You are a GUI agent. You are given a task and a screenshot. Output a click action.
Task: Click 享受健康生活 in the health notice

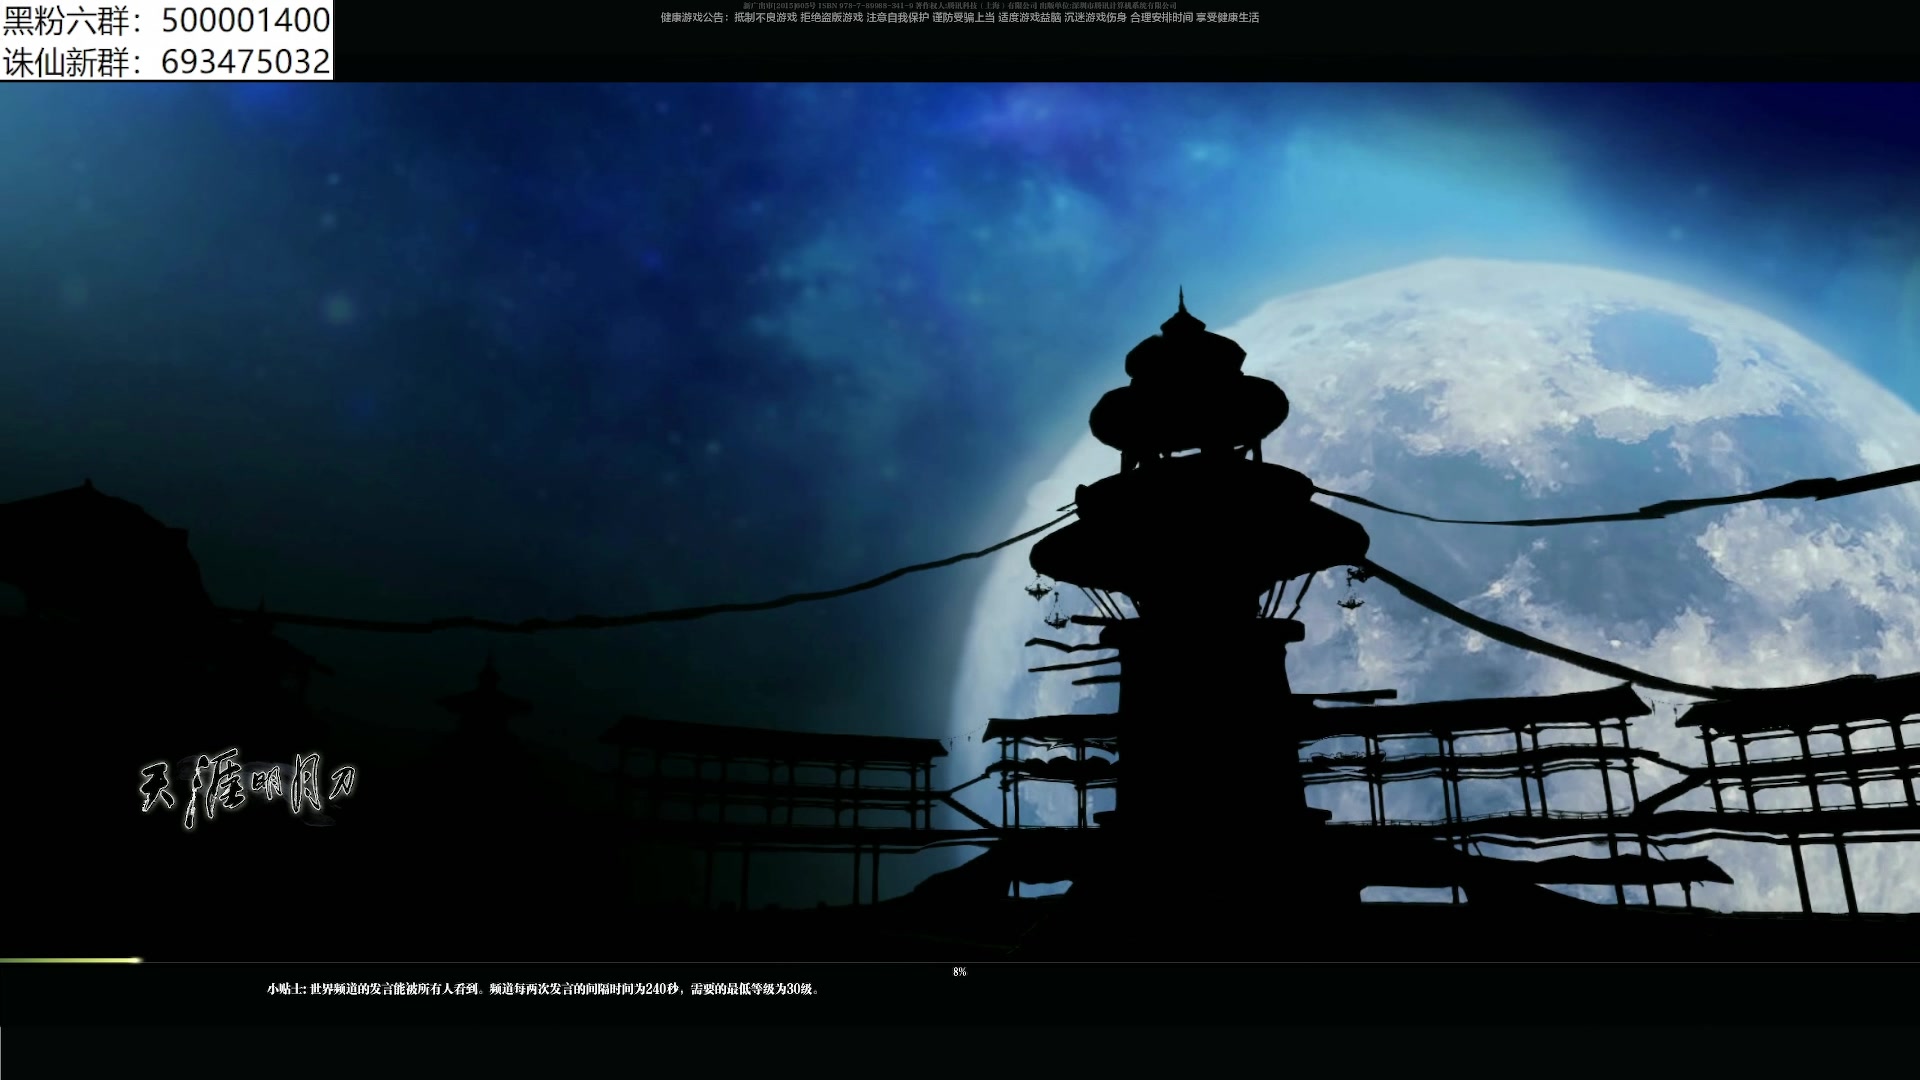pos(1227,18)
